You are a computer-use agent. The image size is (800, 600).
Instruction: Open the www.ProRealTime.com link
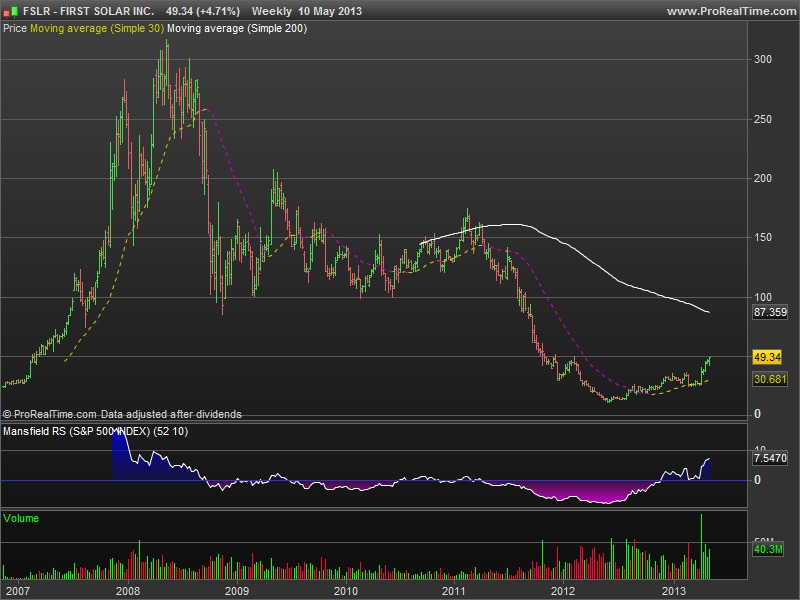point(729,11)
